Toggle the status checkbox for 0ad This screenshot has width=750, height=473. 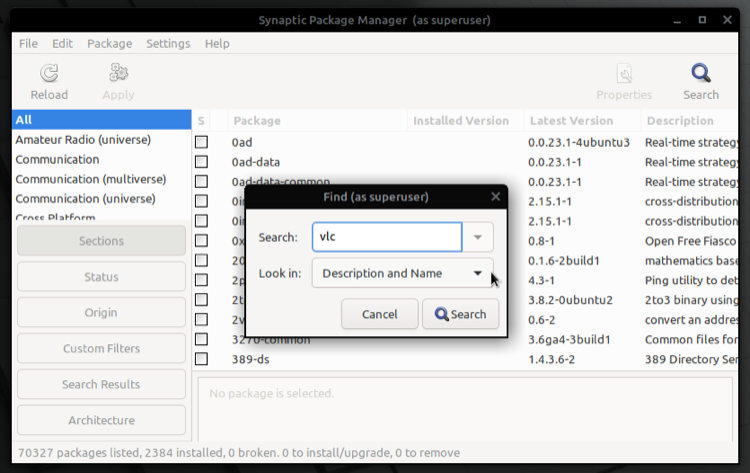pyautogui.click(x=201, y=142)
